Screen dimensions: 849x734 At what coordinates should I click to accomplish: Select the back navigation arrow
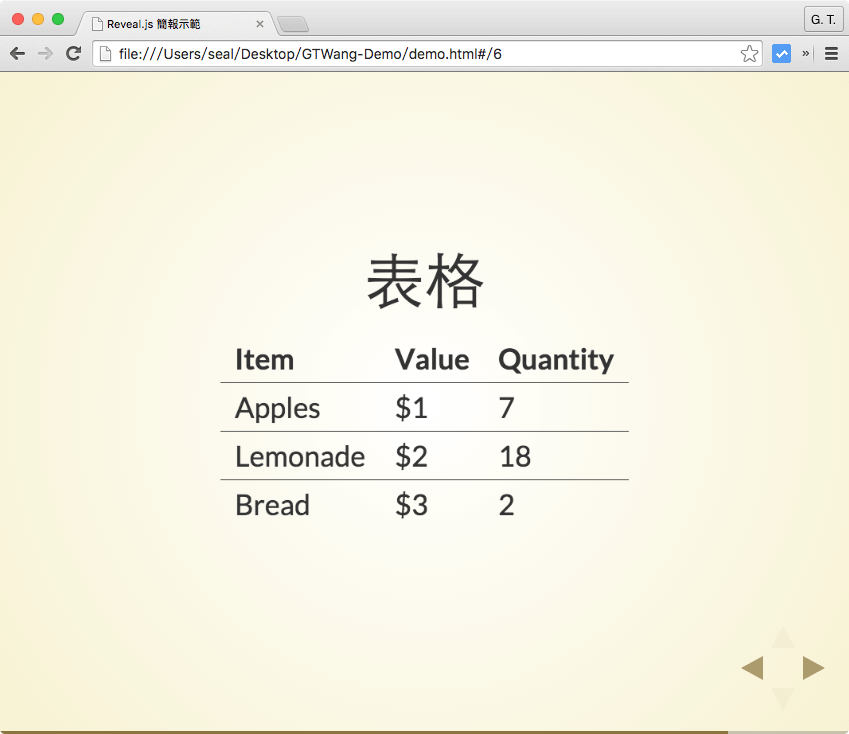17,53
